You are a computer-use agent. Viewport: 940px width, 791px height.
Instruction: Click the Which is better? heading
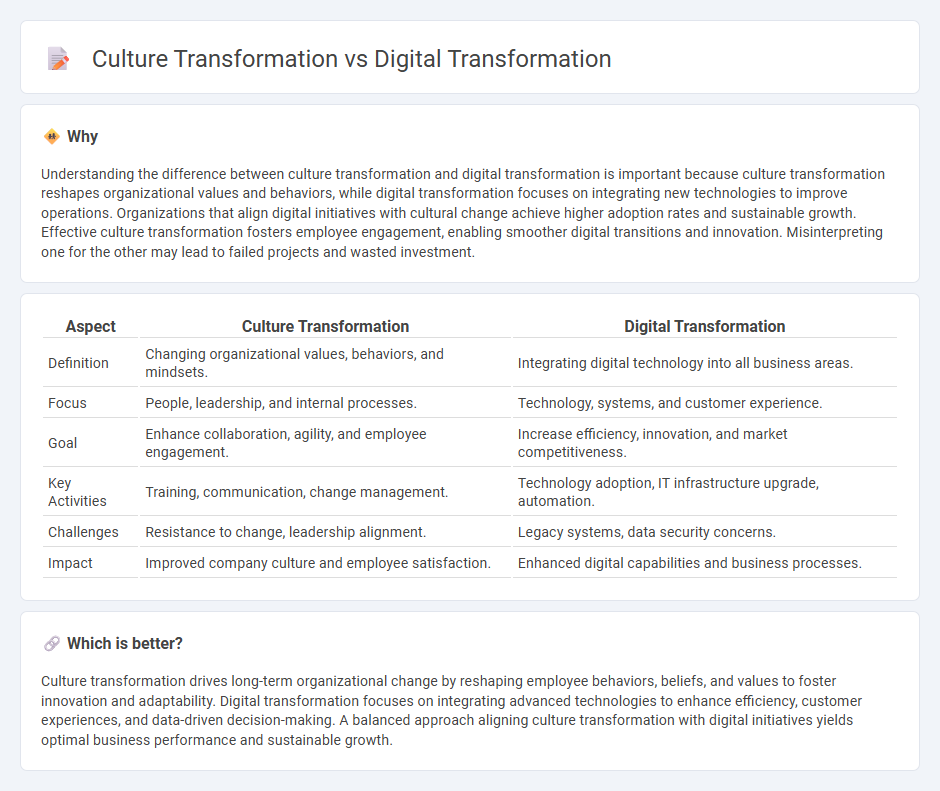point(125,643)
